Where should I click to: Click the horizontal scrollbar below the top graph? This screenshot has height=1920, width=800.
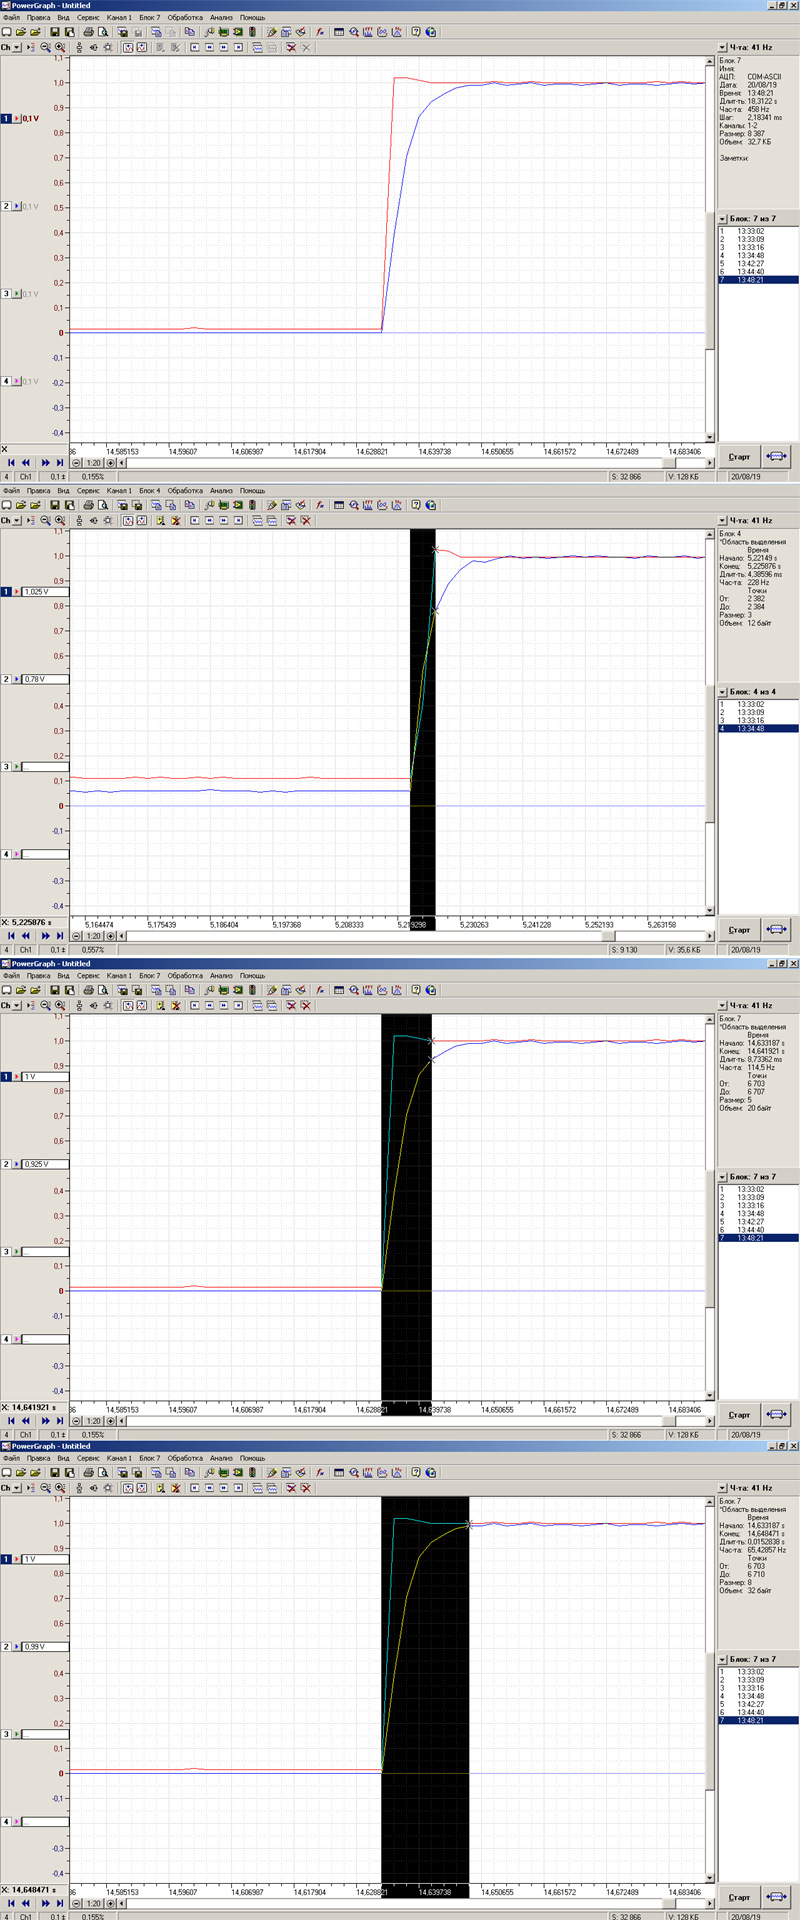390,463
